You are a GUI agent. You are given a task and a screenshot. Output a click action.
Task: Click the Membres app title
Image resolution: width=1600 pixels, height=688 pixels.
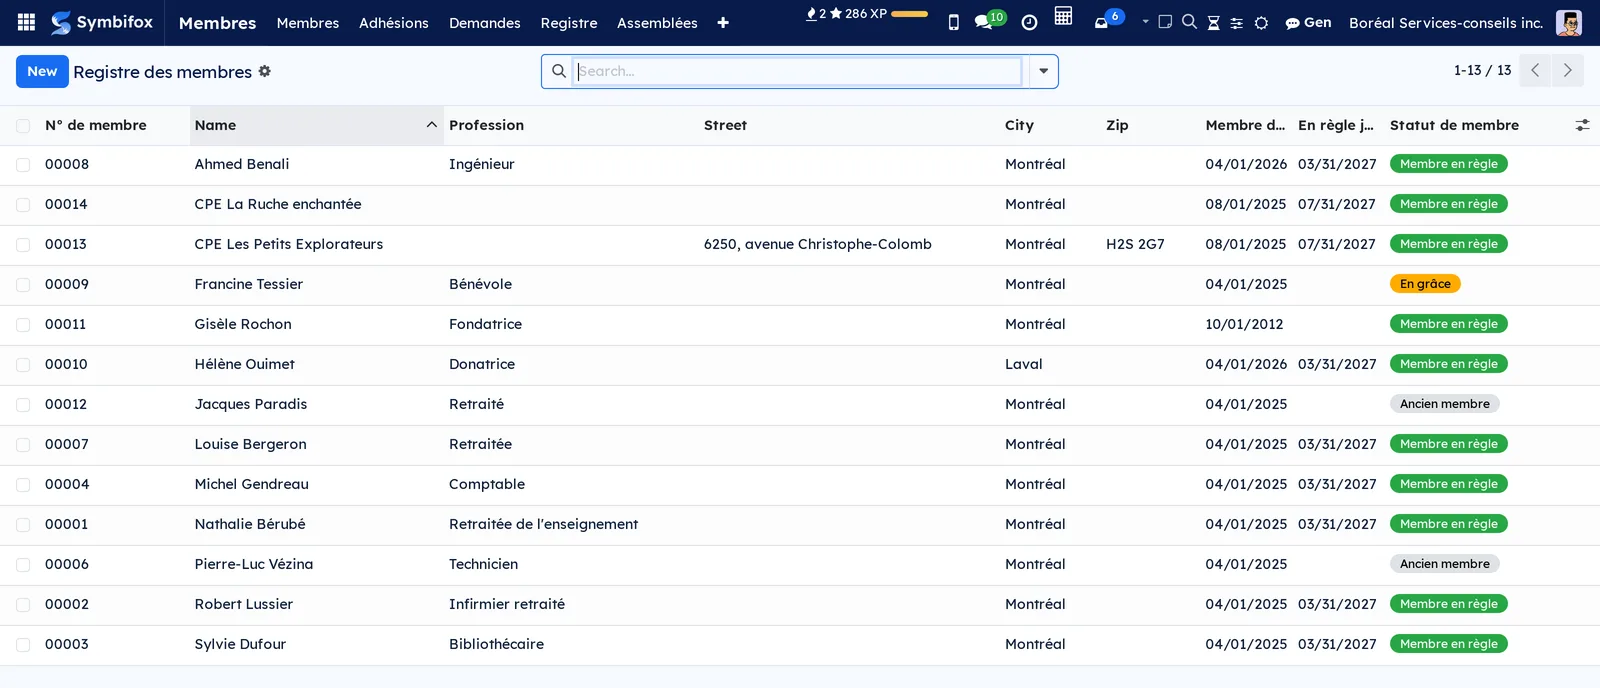click(x=217, y=22)
